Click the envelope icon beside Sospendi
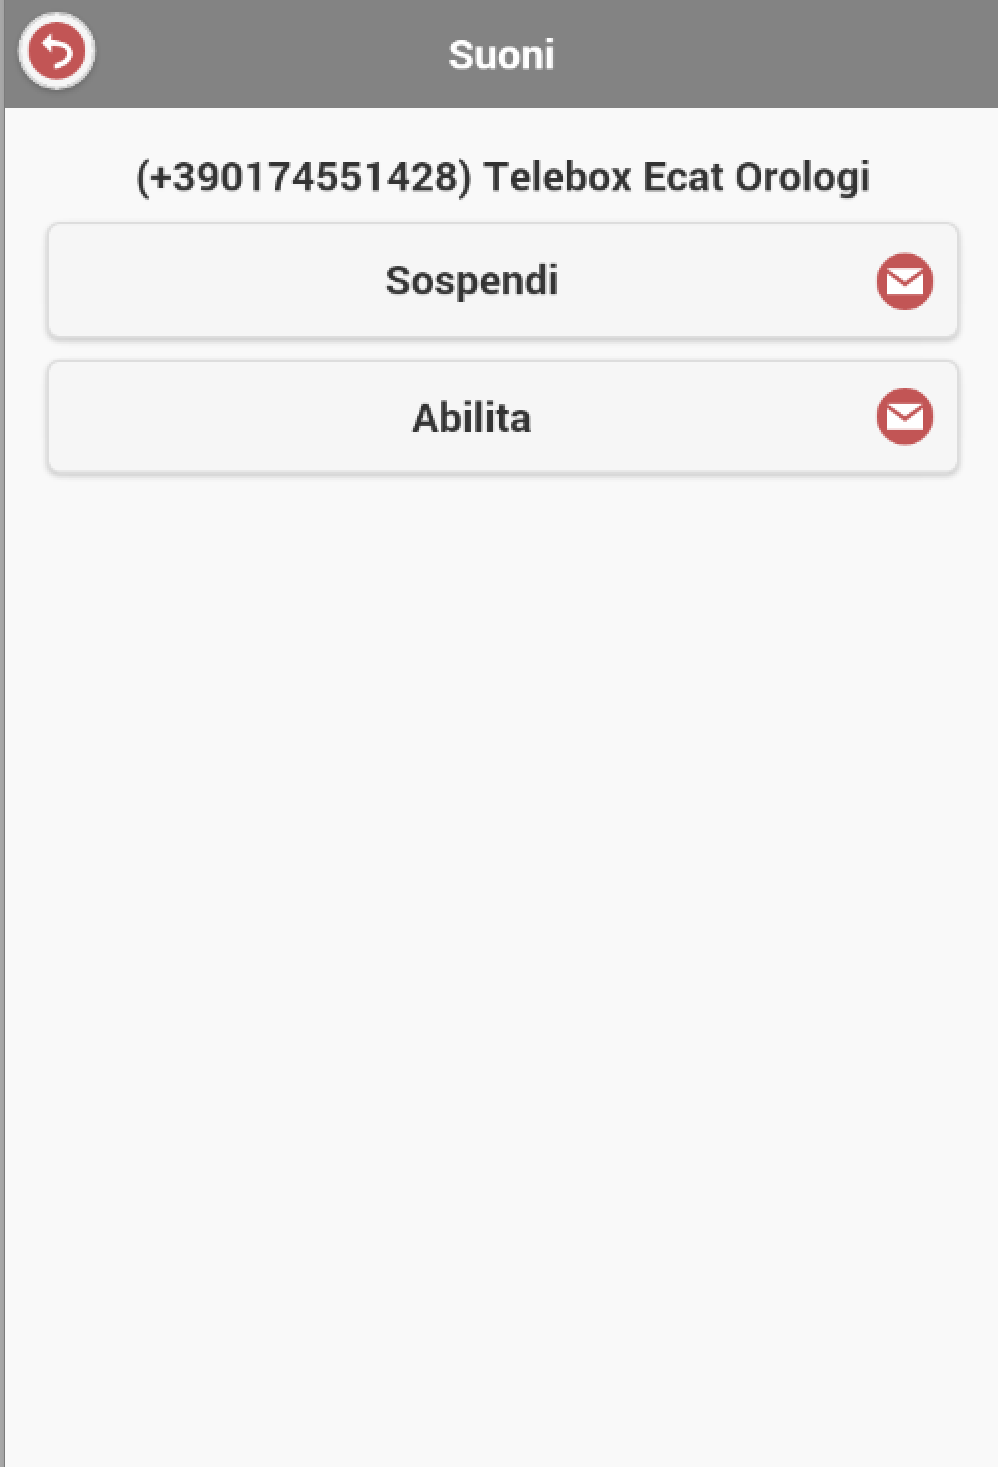This screenshot has width=998, height=1467. 904,281
